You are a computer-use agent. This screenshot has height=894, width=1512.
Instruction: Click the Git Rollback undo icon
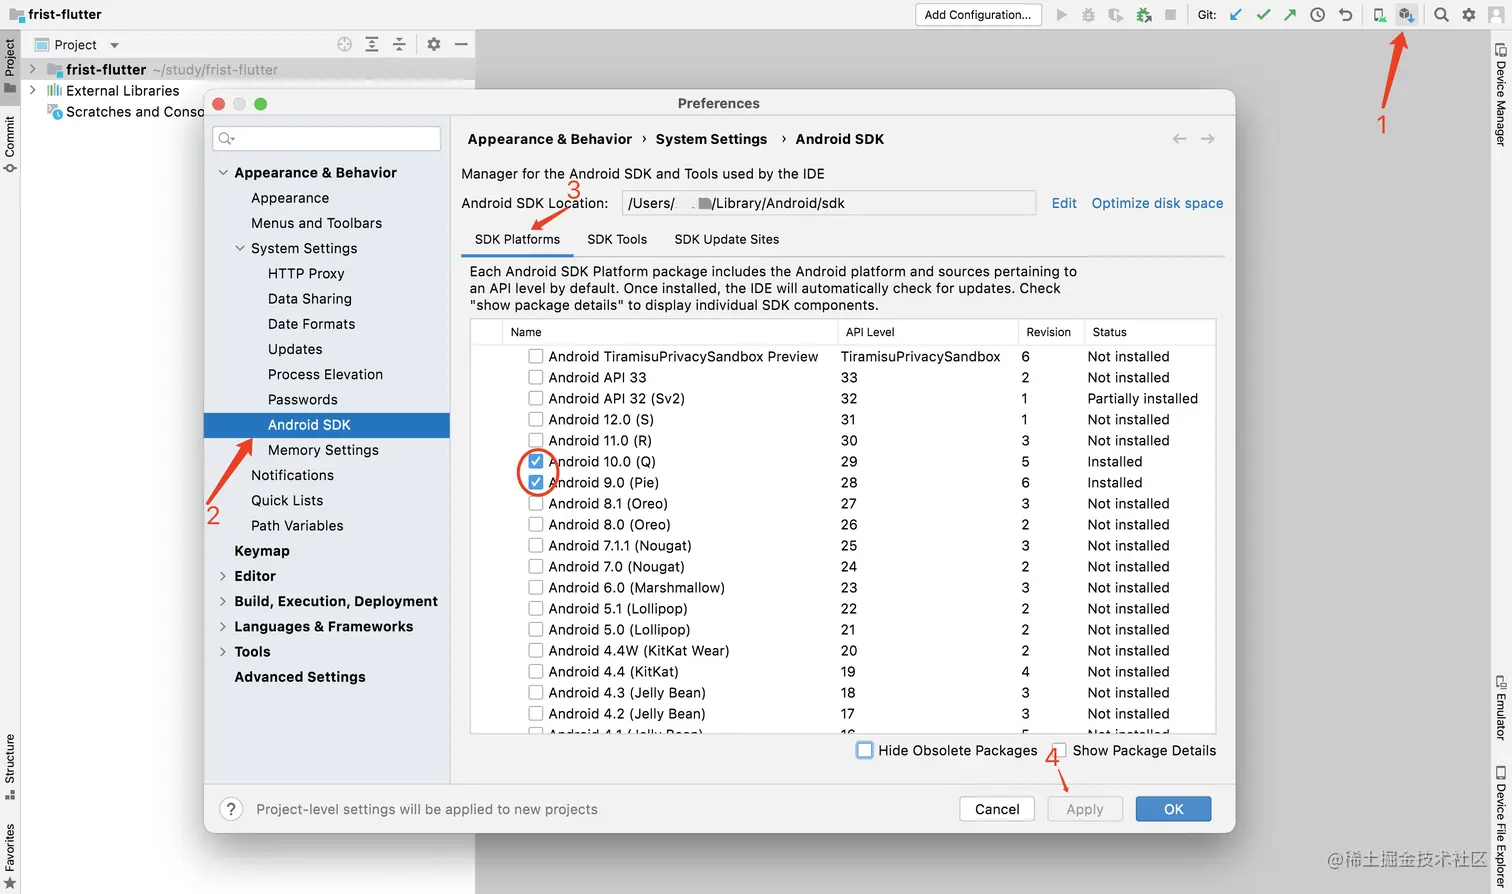(1345, 15)
